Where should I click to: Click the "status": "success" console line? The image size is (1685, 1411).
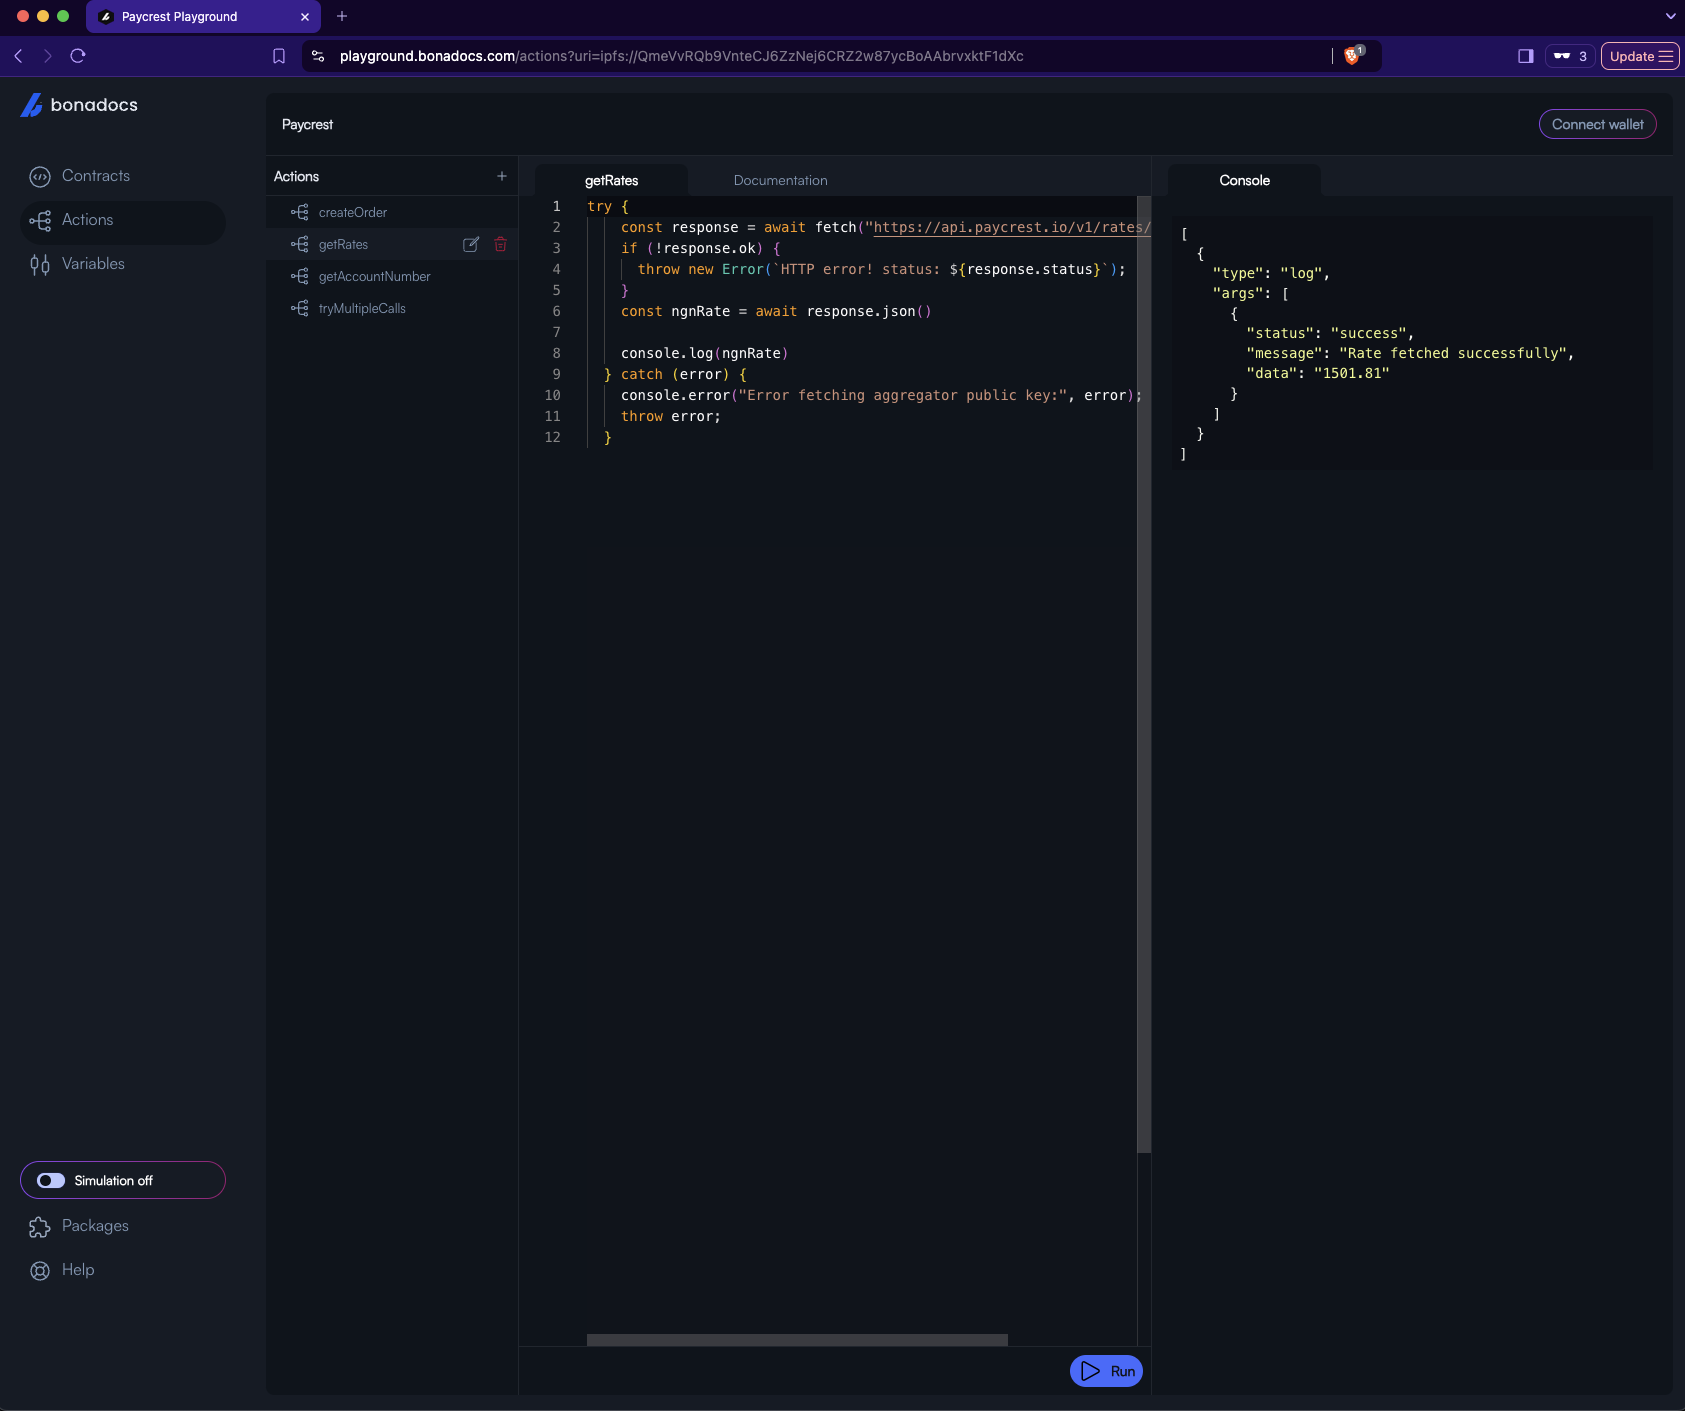1330,333
